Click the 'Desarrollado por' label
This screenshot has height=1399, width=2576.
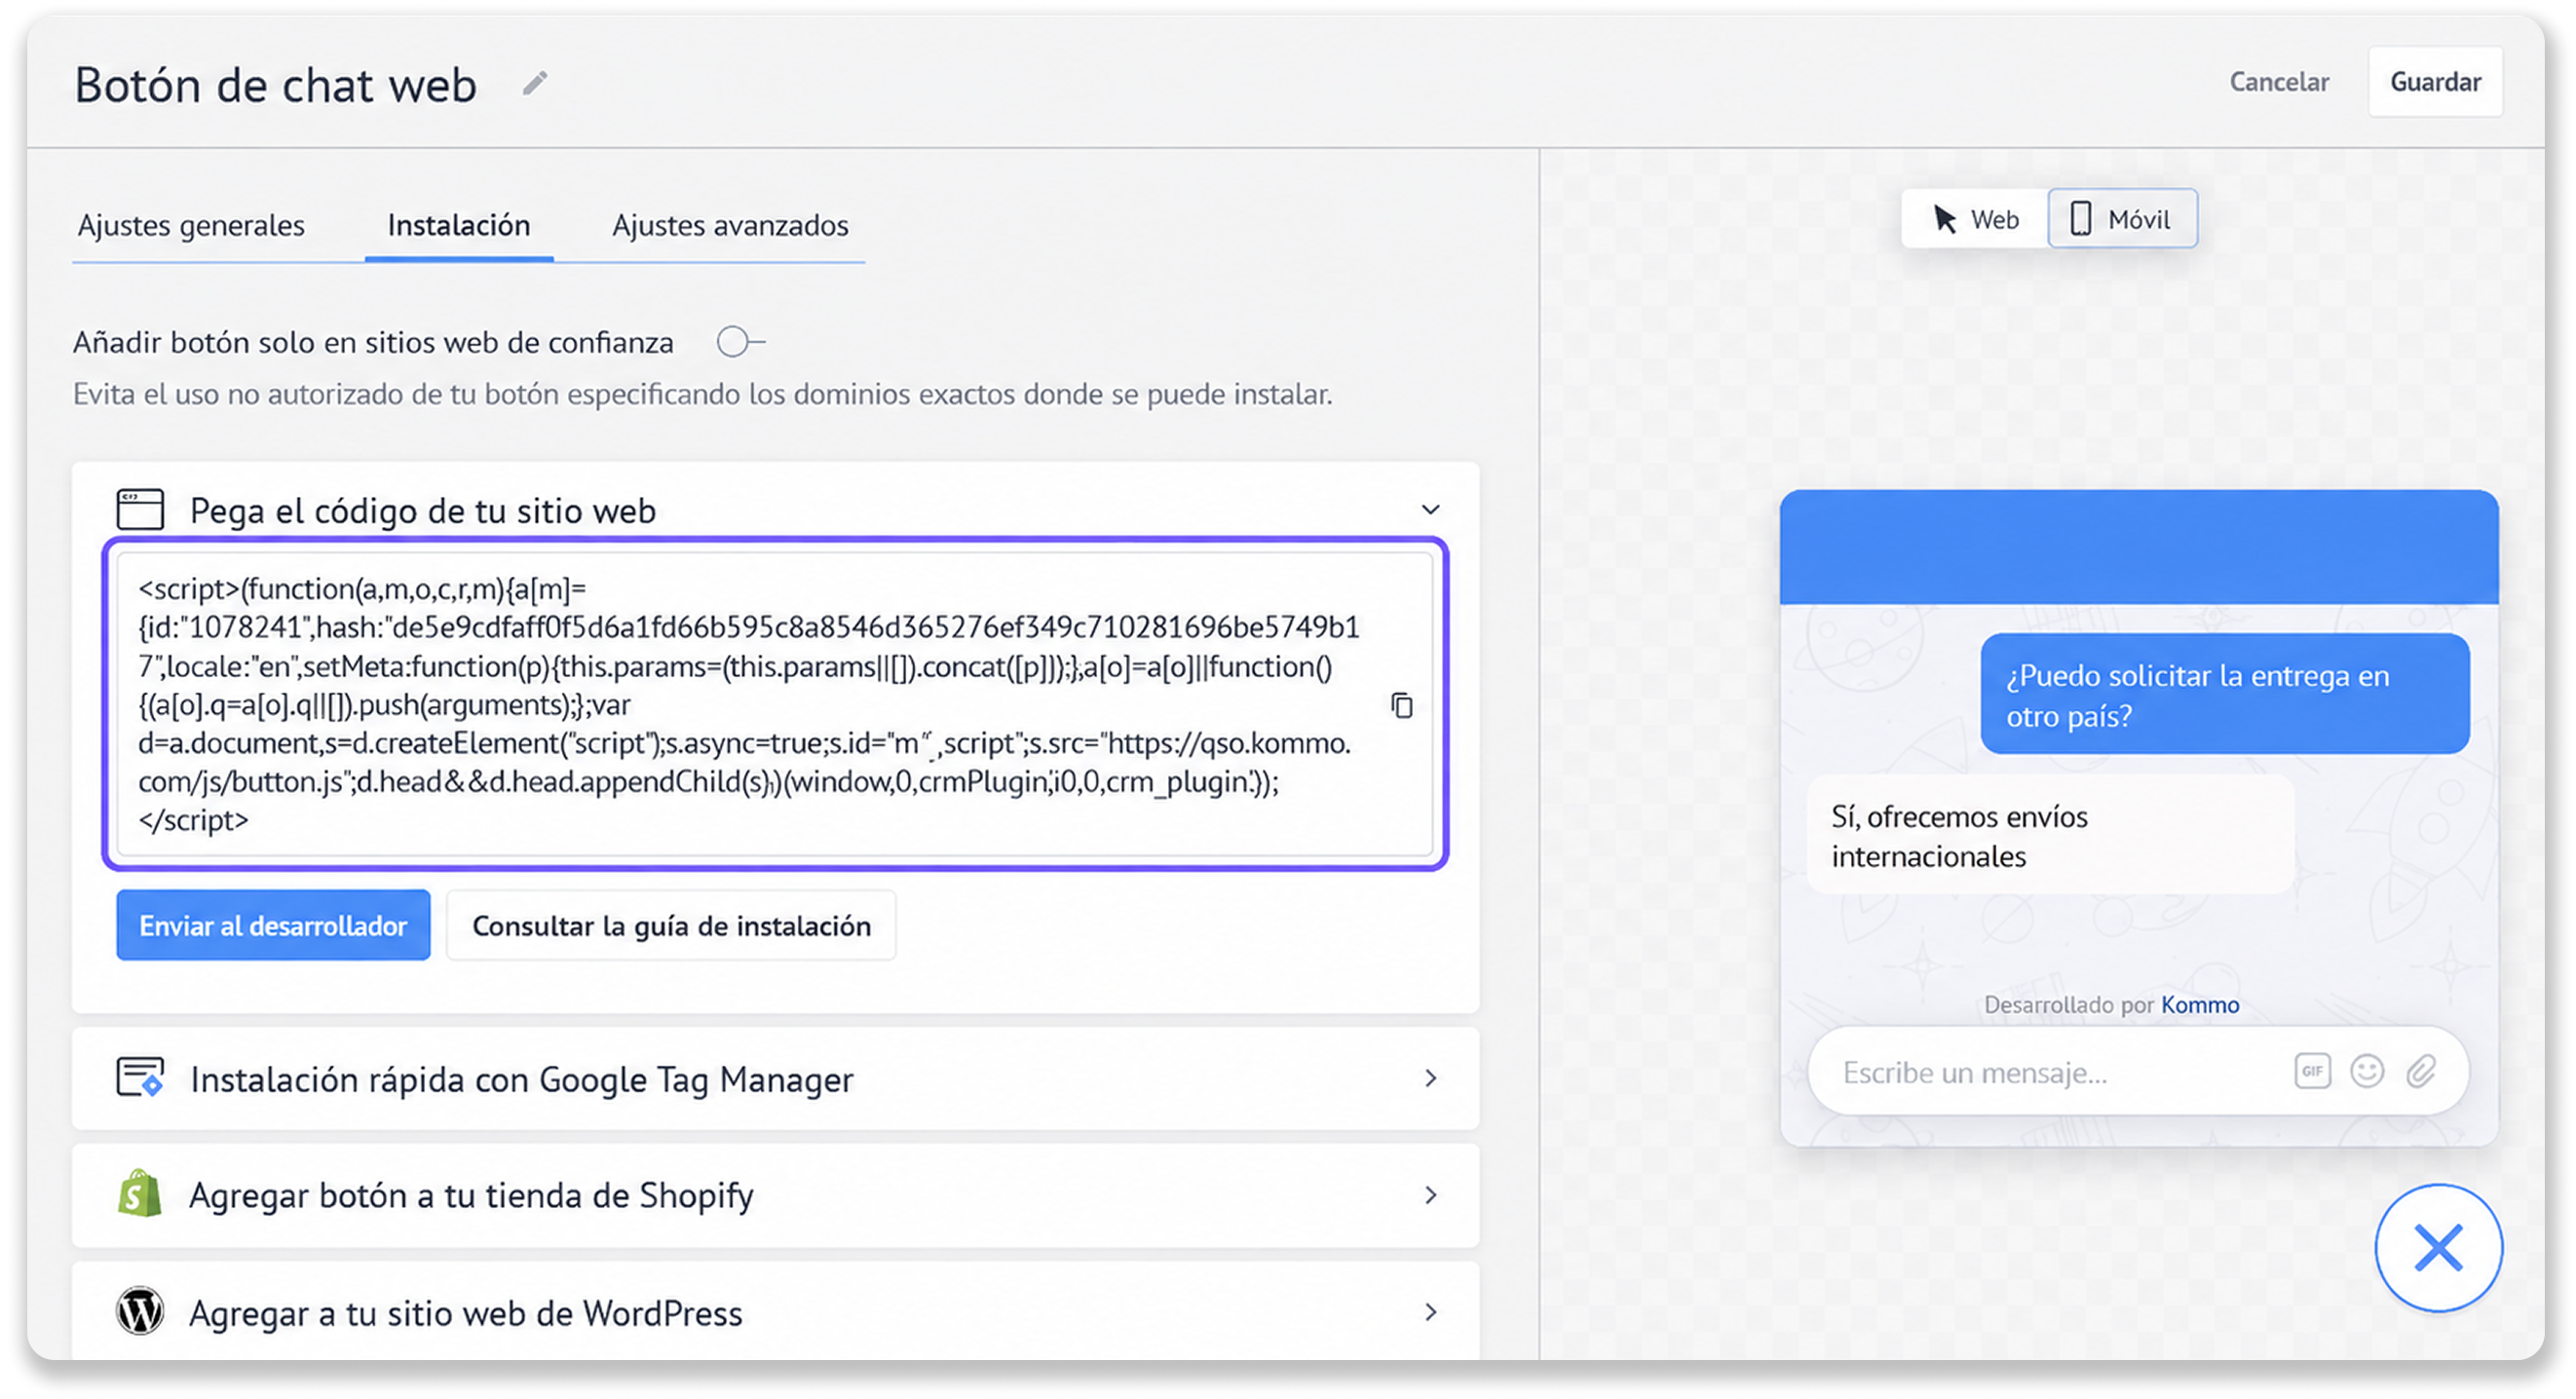click(2068, 1004)
